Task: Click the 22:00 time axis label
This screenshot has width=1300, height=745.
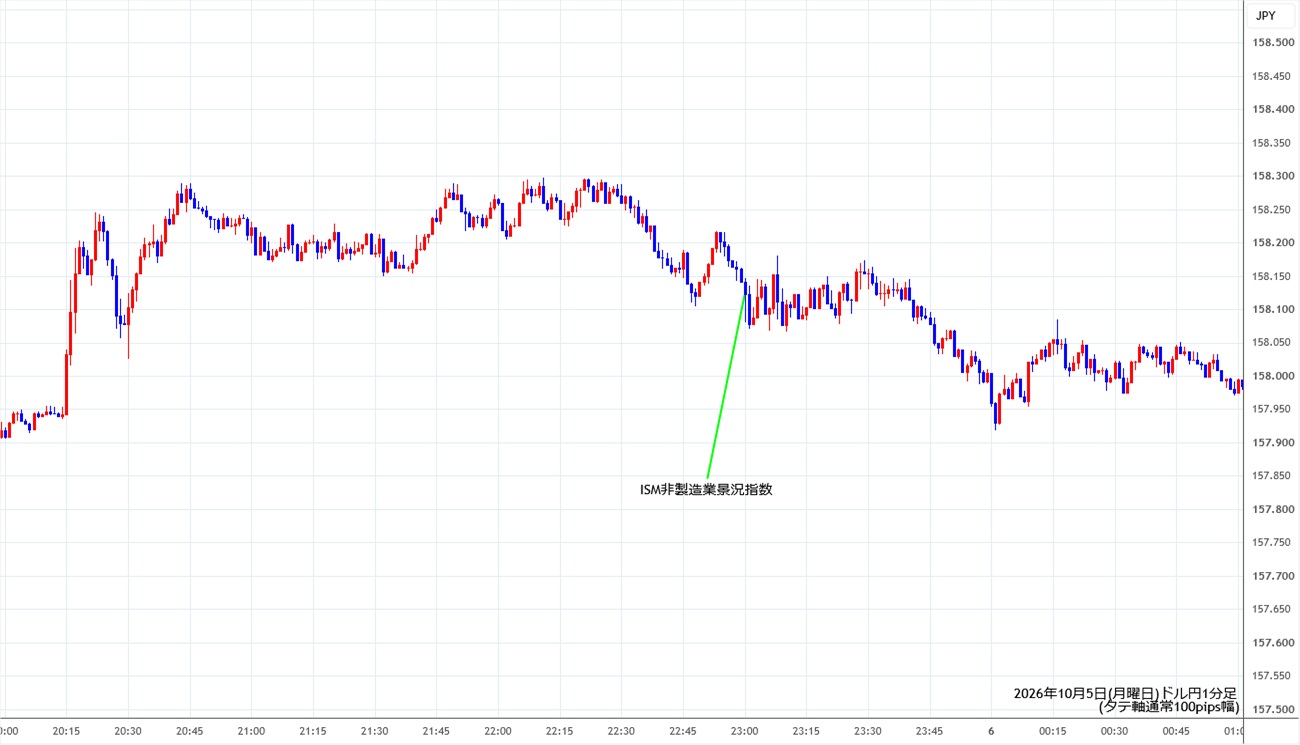Action: pos(498,731)
